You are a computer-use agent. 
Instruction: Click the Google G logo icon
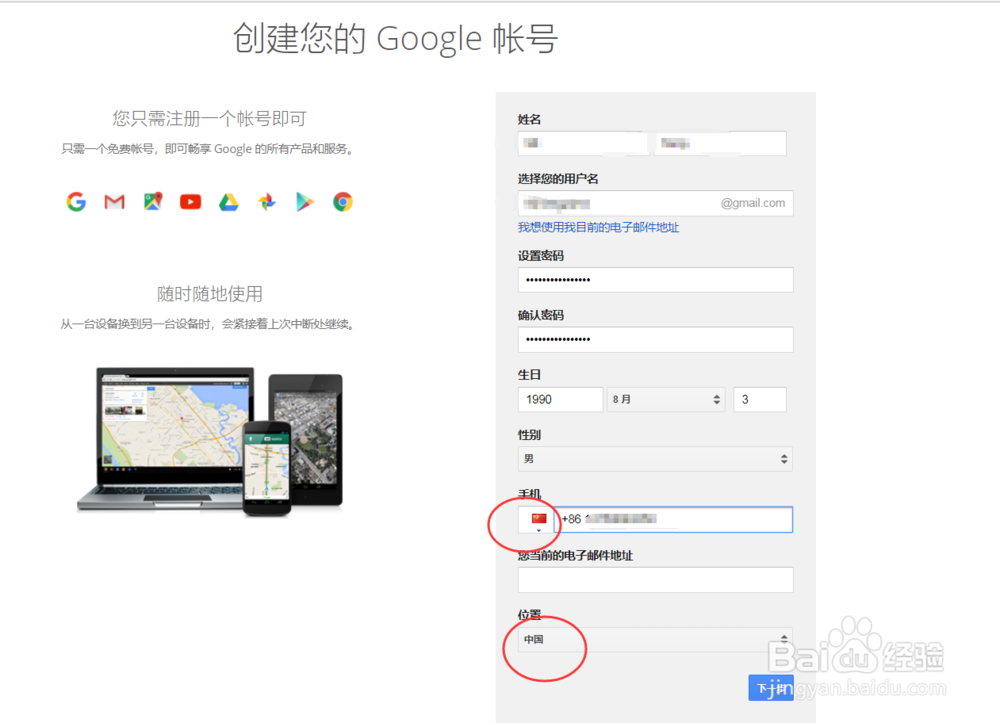point(76,202)
